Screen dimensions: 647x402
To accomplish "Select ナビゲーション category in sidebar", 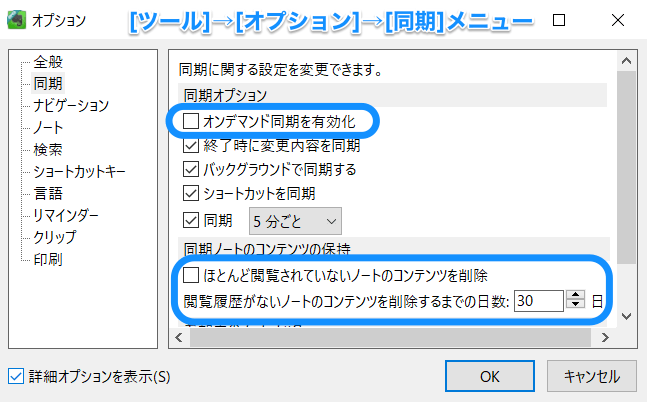I will click(x=71, y=105).
